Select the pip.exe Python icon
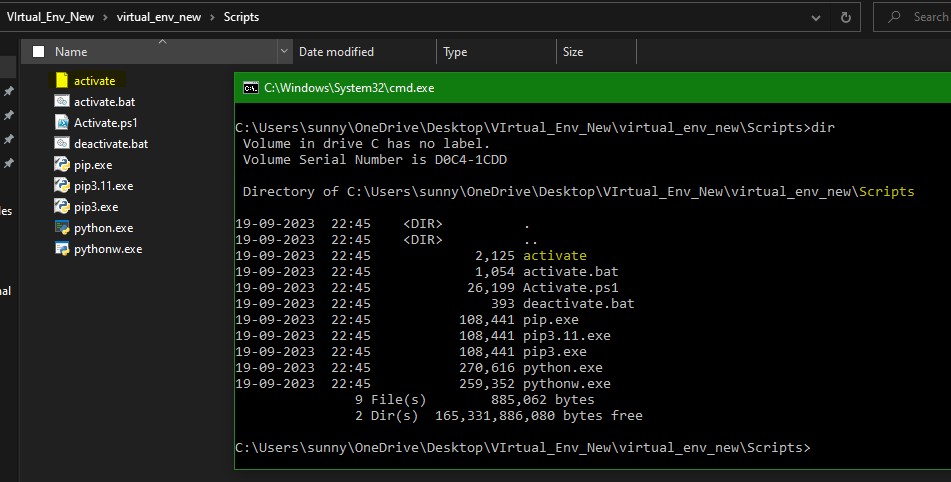The width and height of the screenshot is (951, 482). [x=62, y=164]
